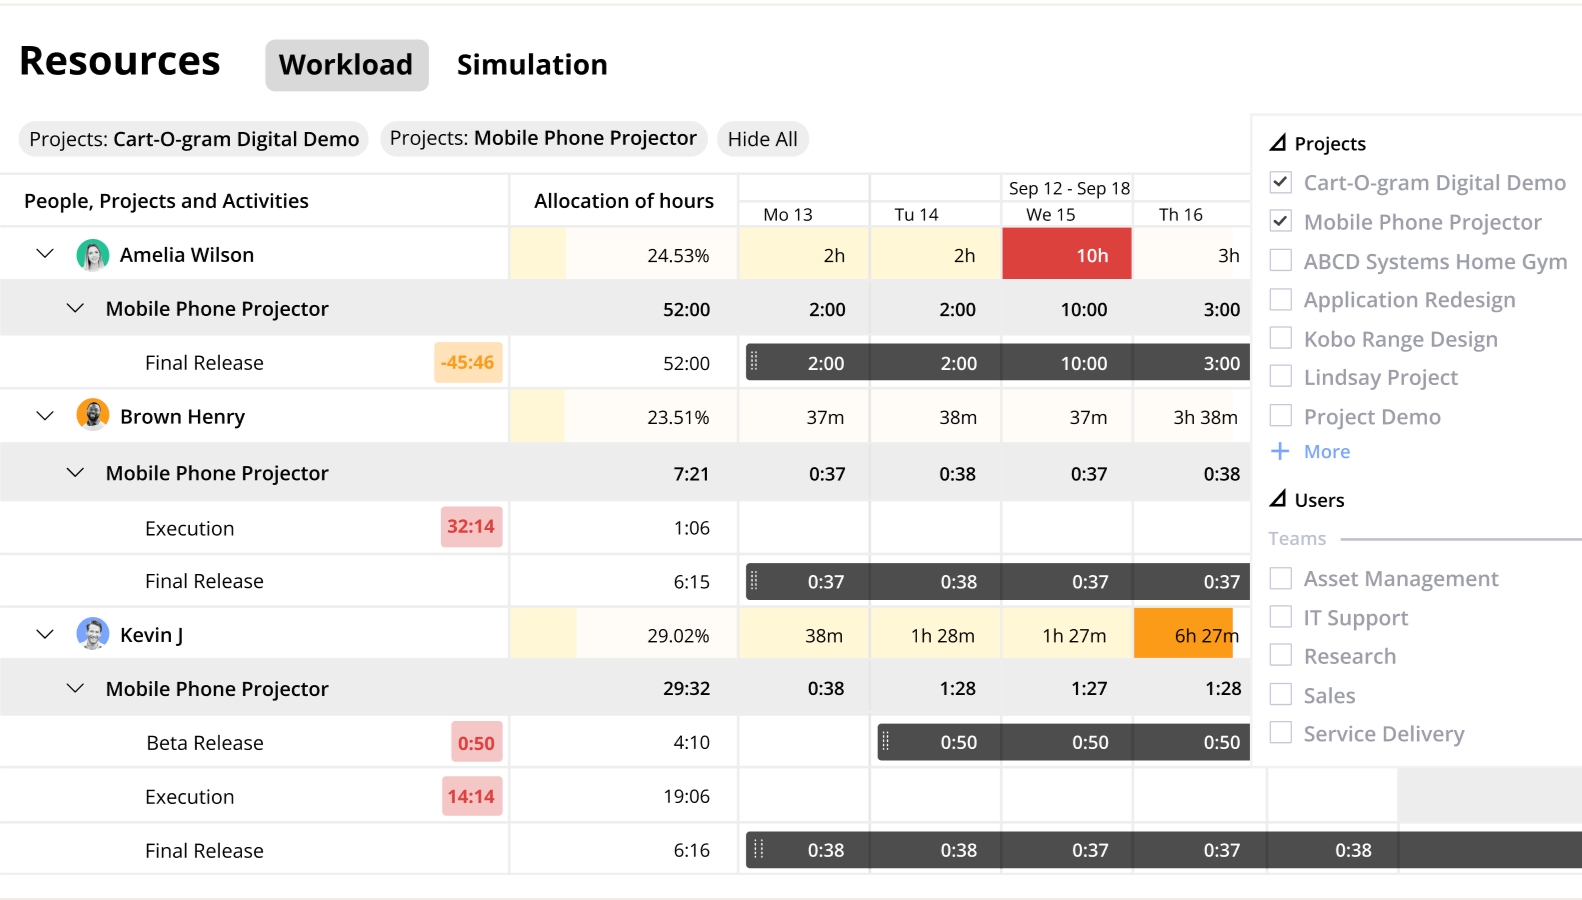
Task: Switch to the Simulation tab
Action: (x=532, y=64)
